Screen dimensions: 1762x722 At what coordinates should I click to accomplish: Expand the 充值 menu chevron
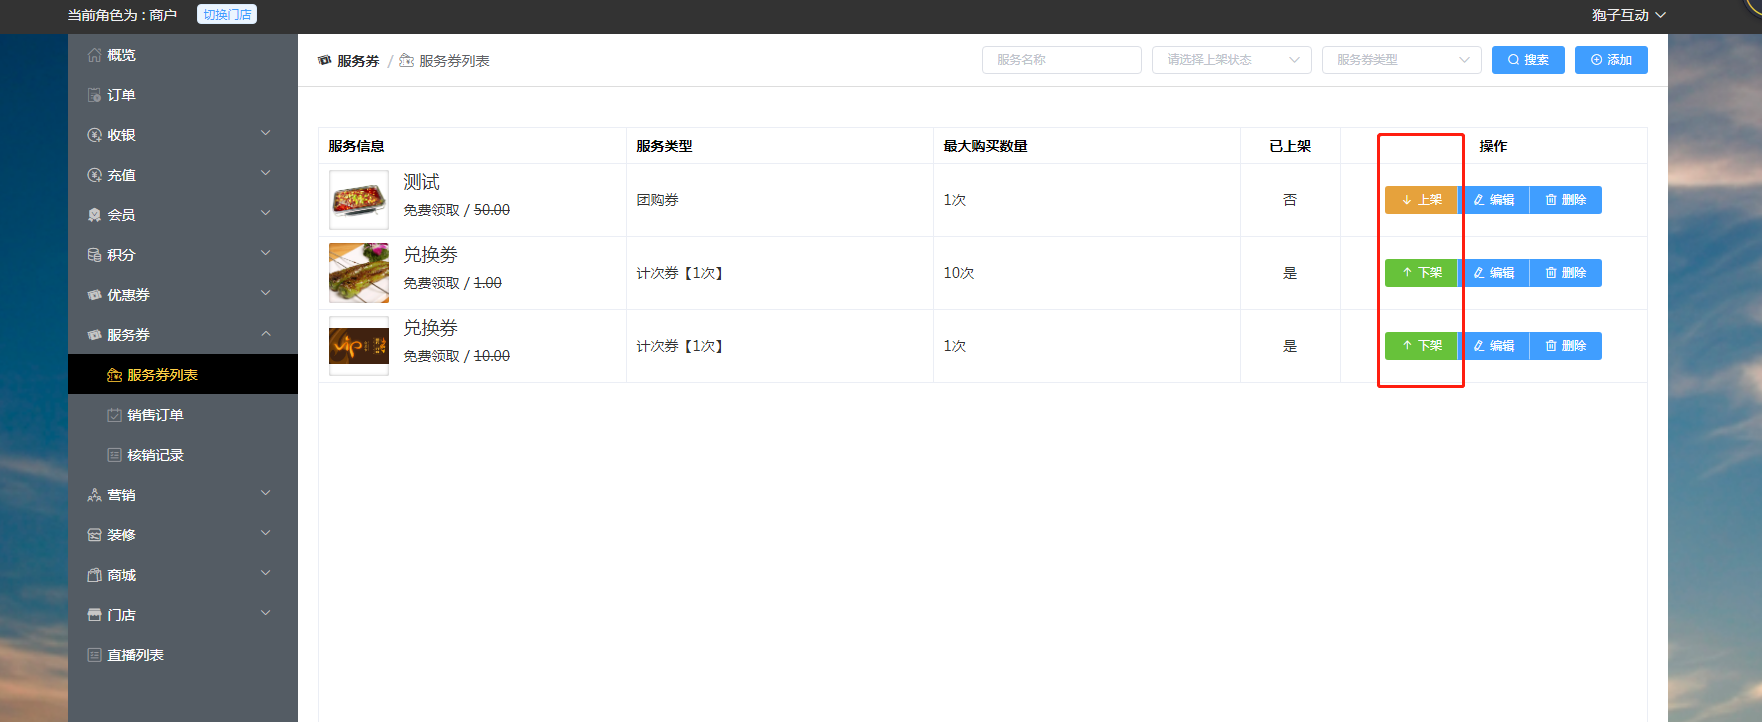pos(266,173)
